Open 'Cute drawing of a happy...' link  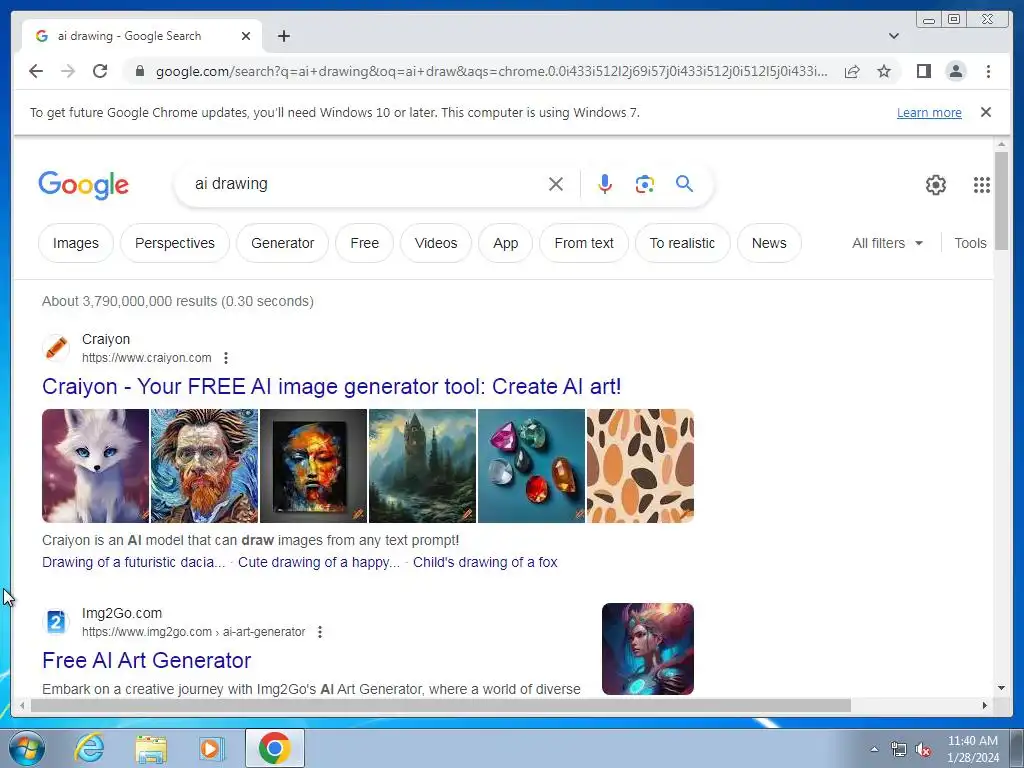(x=319, y=562)
